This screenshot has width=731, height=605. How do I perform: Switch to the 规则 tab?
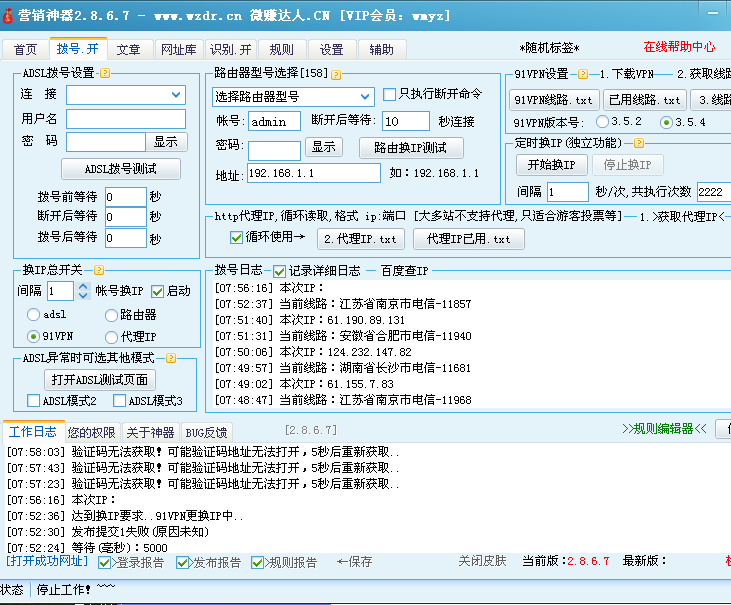281,49
